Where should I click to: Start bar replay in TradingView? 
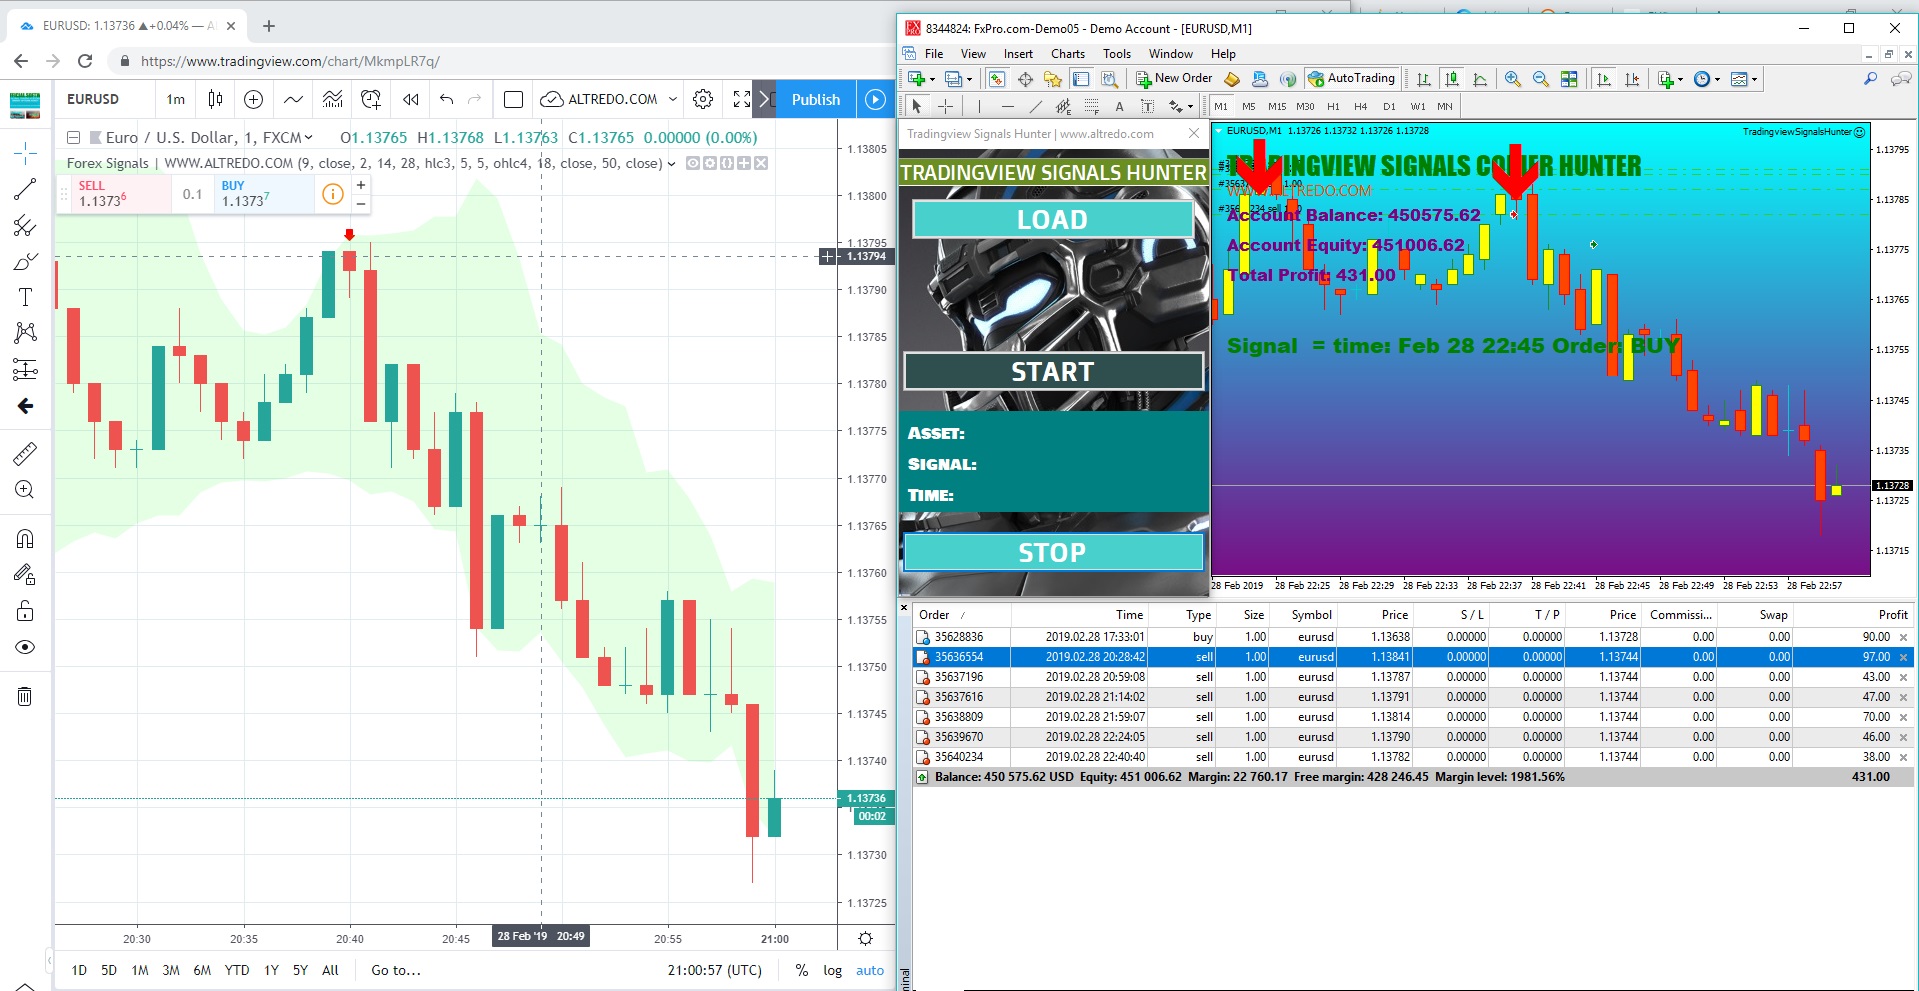click(411, 99)
